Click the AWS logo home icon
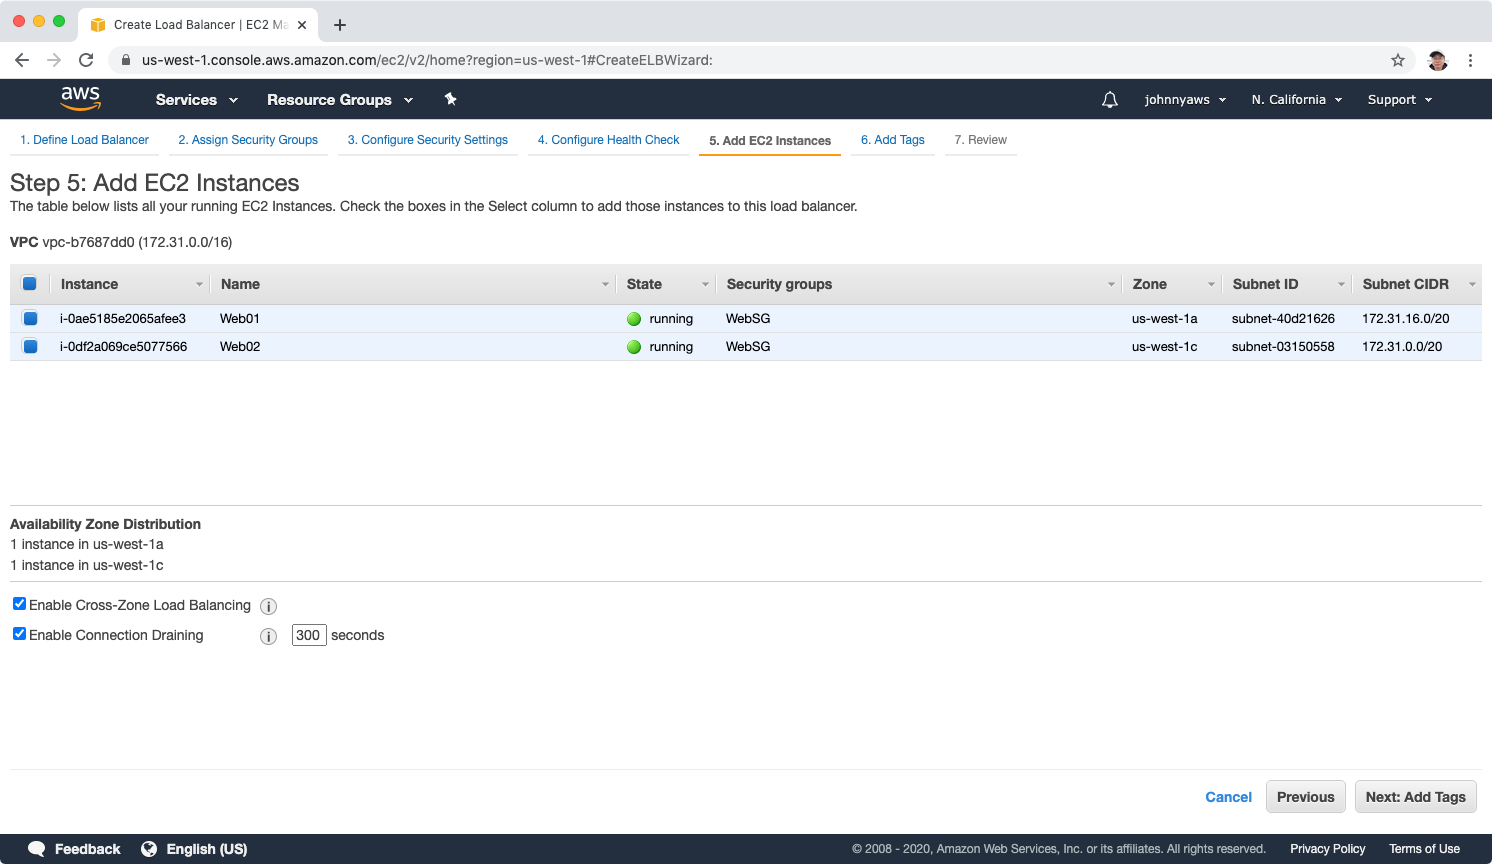1492x864 pixels. pyautogui.click(x=80, y=98)
